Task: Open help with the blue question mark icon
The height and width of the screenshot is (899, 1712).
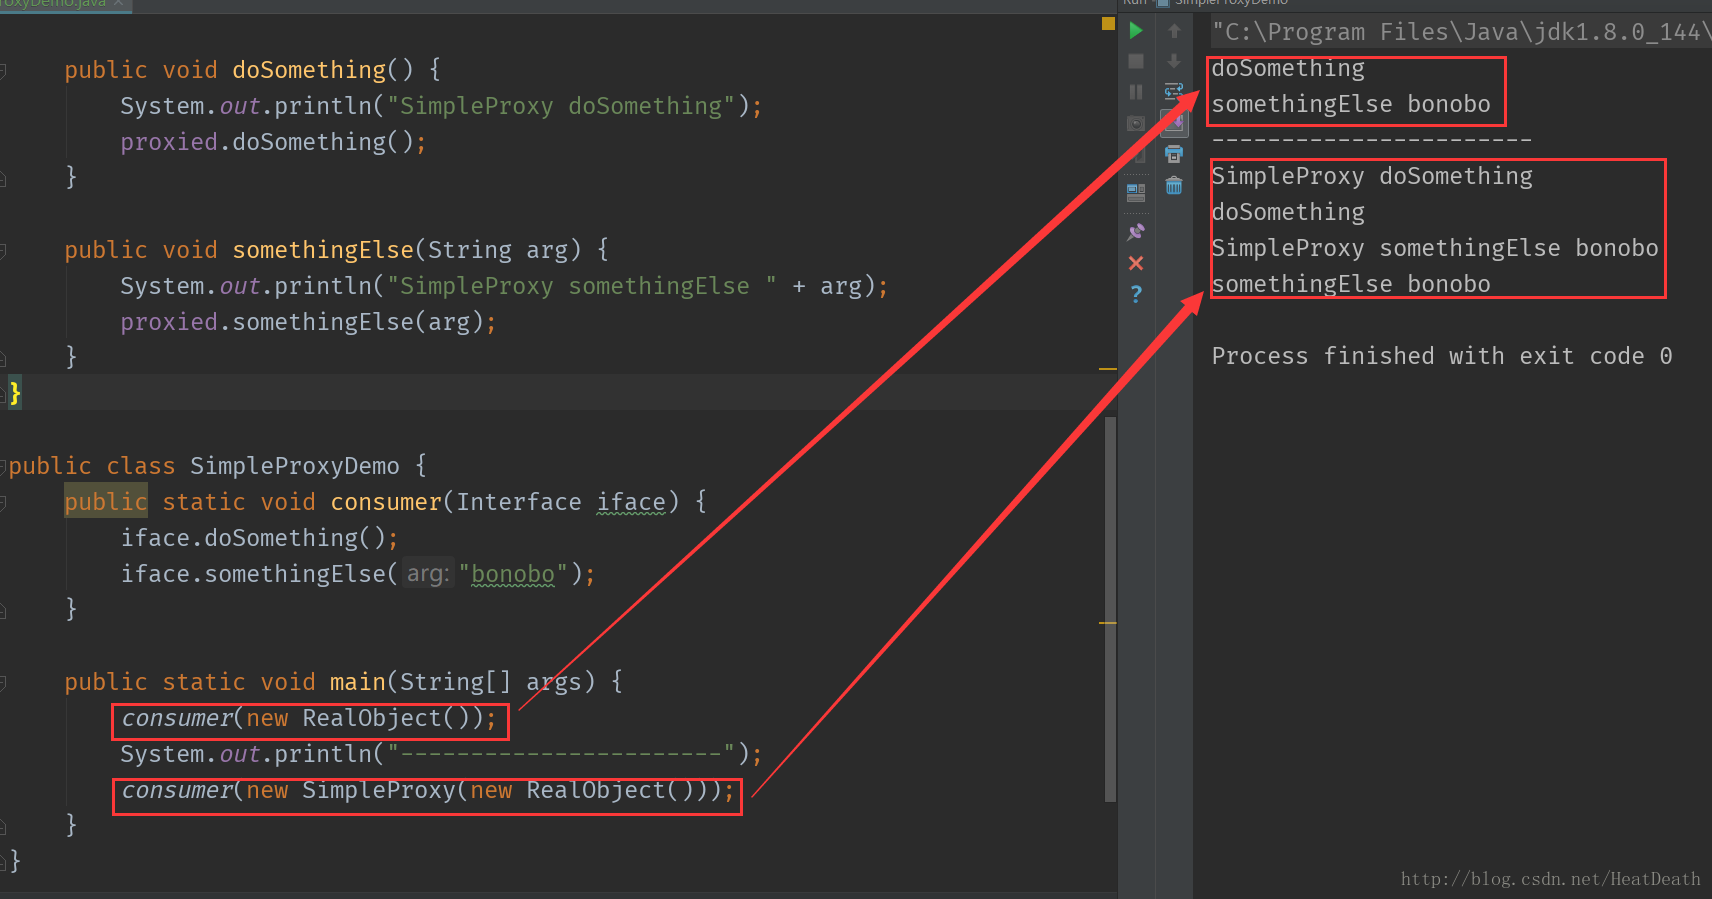Action: 1136,294
